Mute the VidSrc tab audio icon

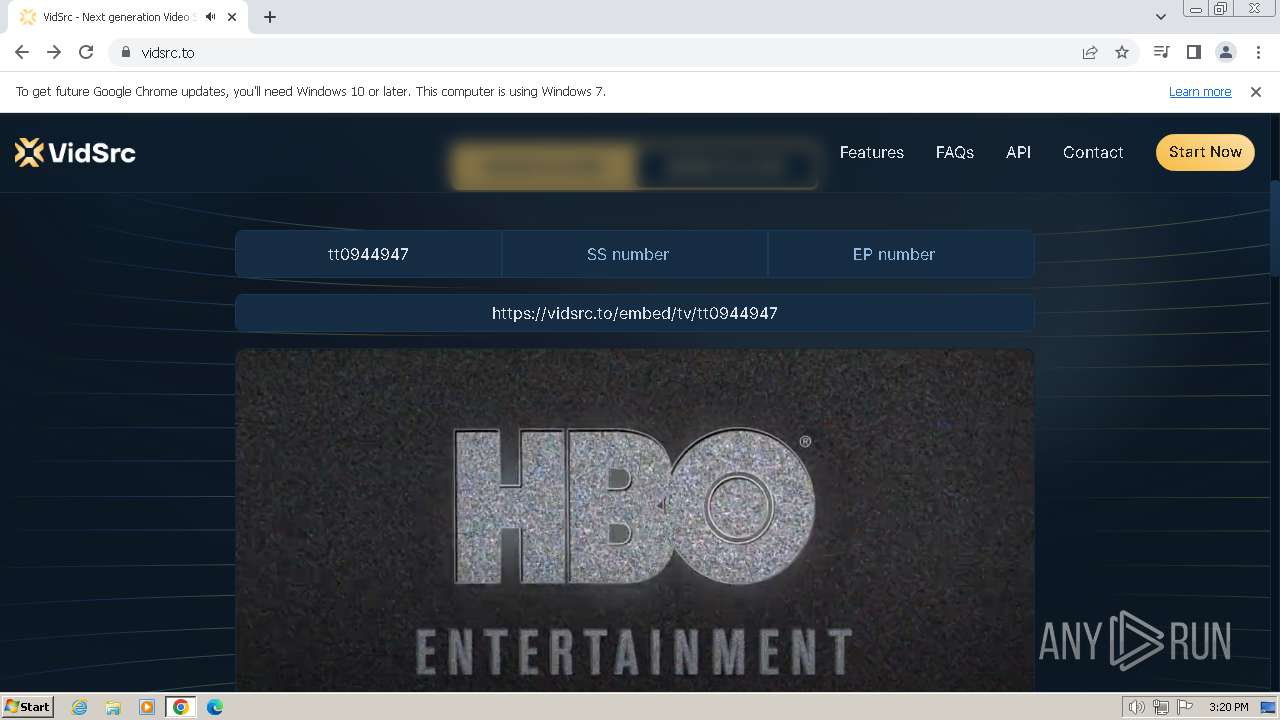[210, 17]
